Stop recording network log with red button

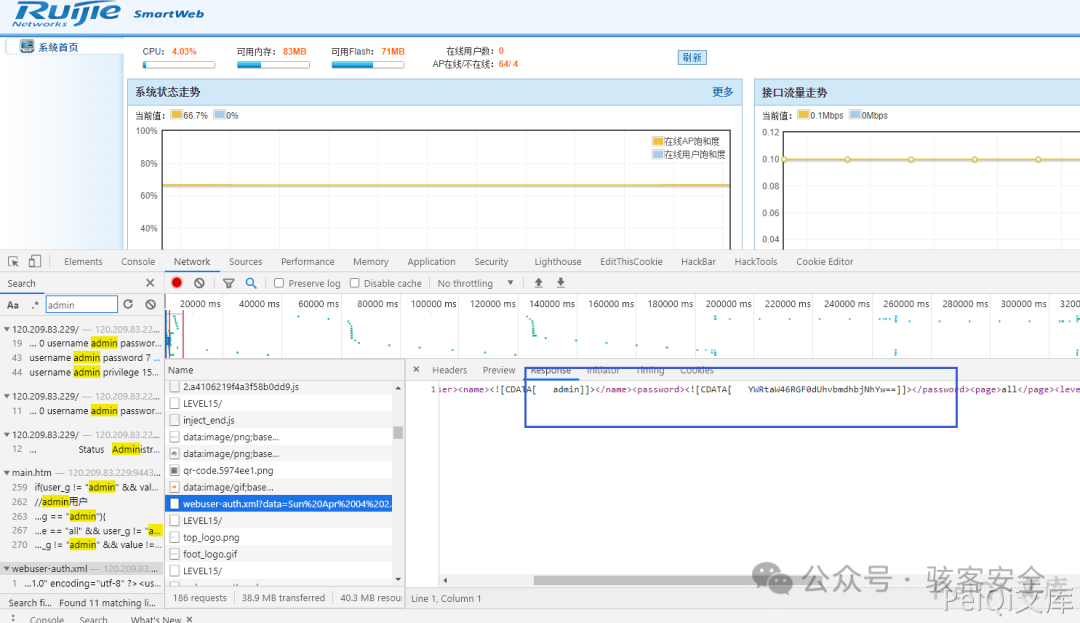click(x=177, y=283)
